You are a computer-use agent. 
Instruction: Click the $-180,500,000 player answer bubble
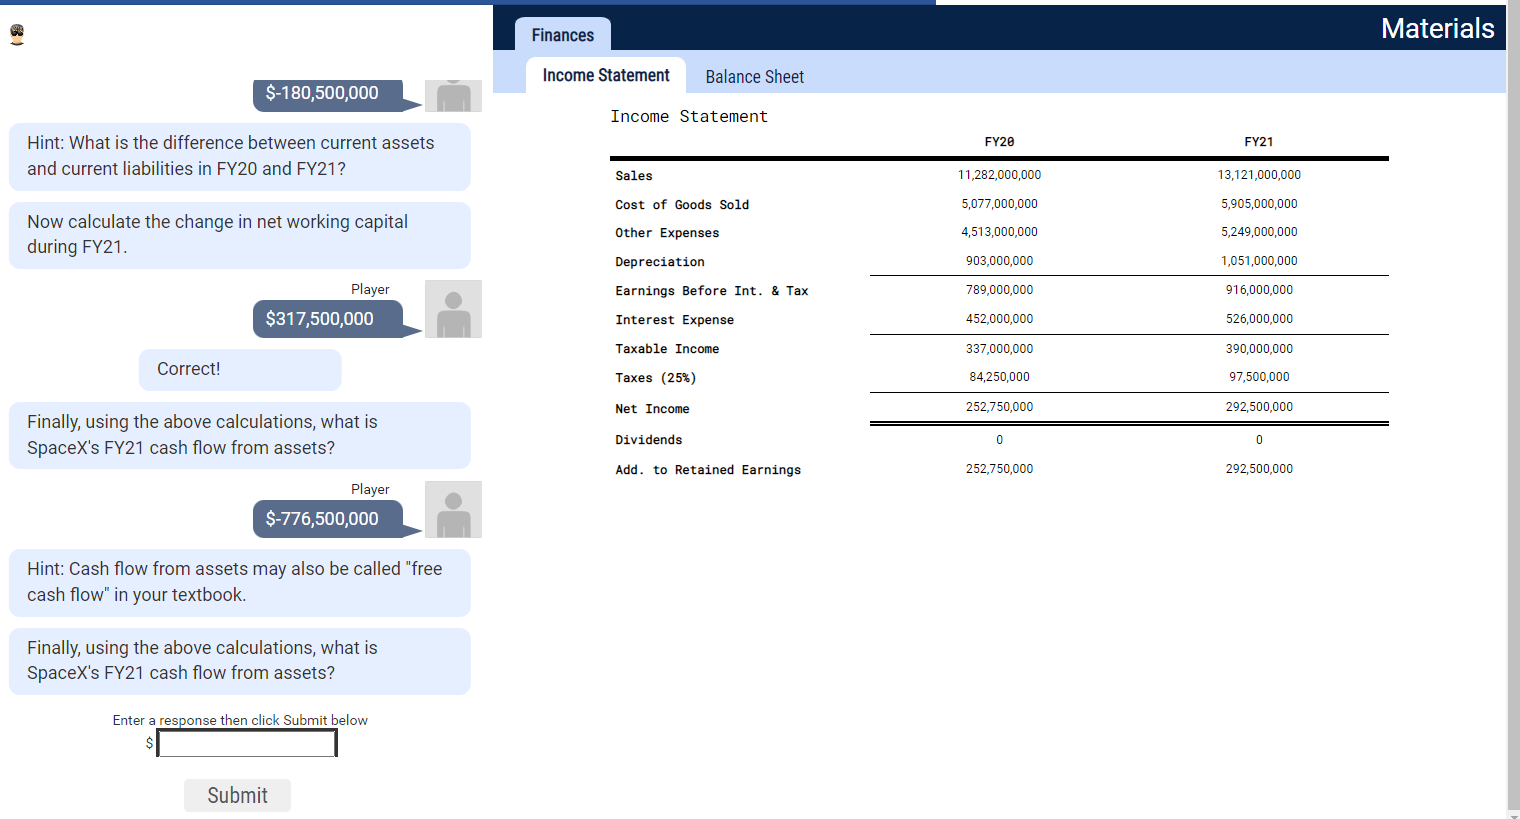(328, 94)
